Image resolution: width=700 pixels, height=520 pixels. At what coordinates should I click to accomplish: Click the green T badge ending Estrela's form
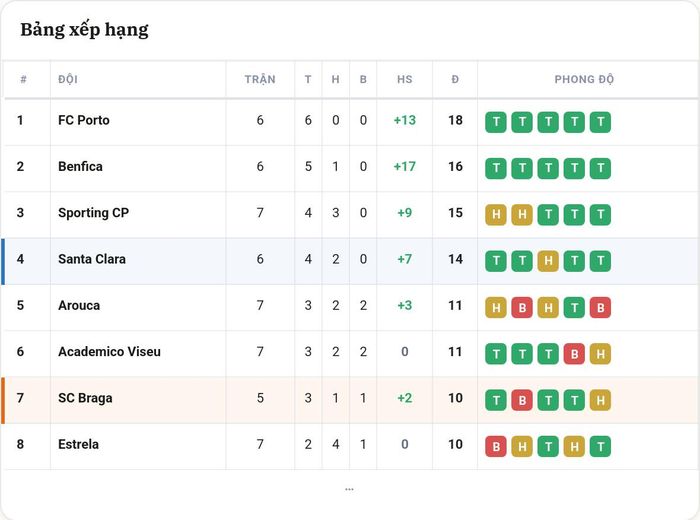[x=600, y=447]
